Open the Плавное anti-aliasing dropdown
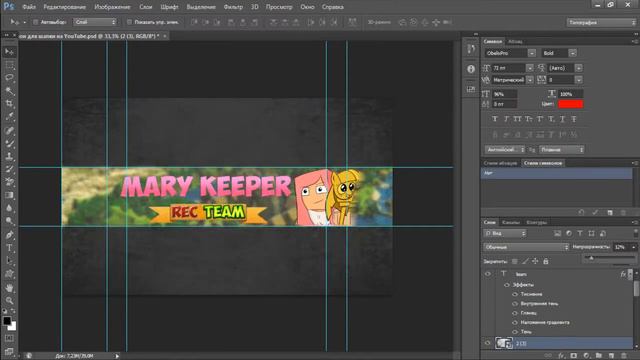The width and height of the screenshot is (640, 360). coord(561,150)
